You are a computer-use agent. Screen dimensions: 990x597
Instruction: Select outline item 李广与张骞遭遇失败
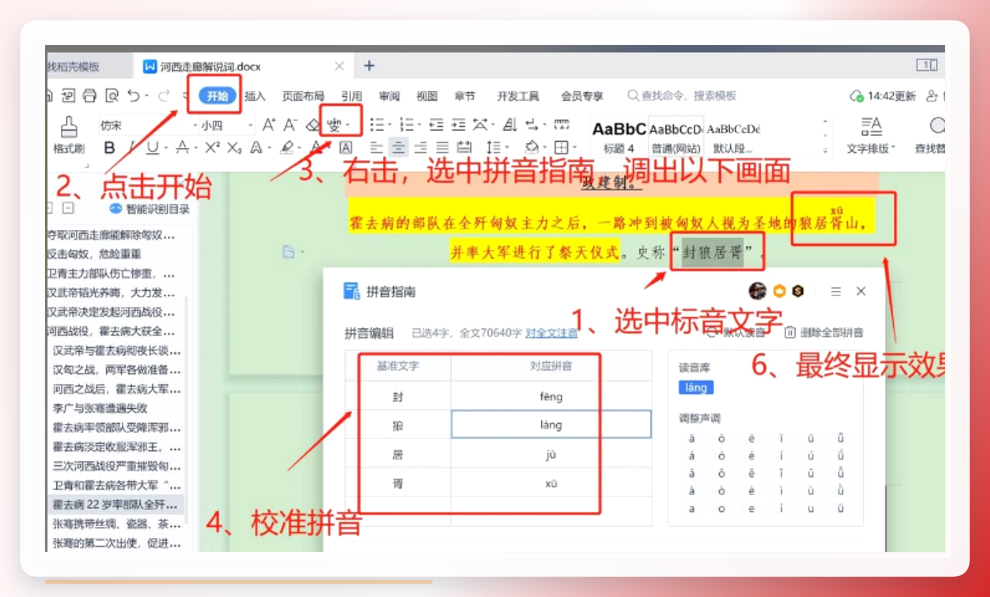click(100, 408)
